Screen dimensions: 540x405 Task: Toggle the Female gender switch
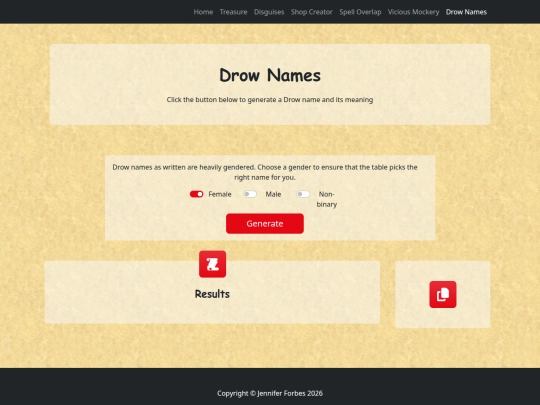point(197,194)
